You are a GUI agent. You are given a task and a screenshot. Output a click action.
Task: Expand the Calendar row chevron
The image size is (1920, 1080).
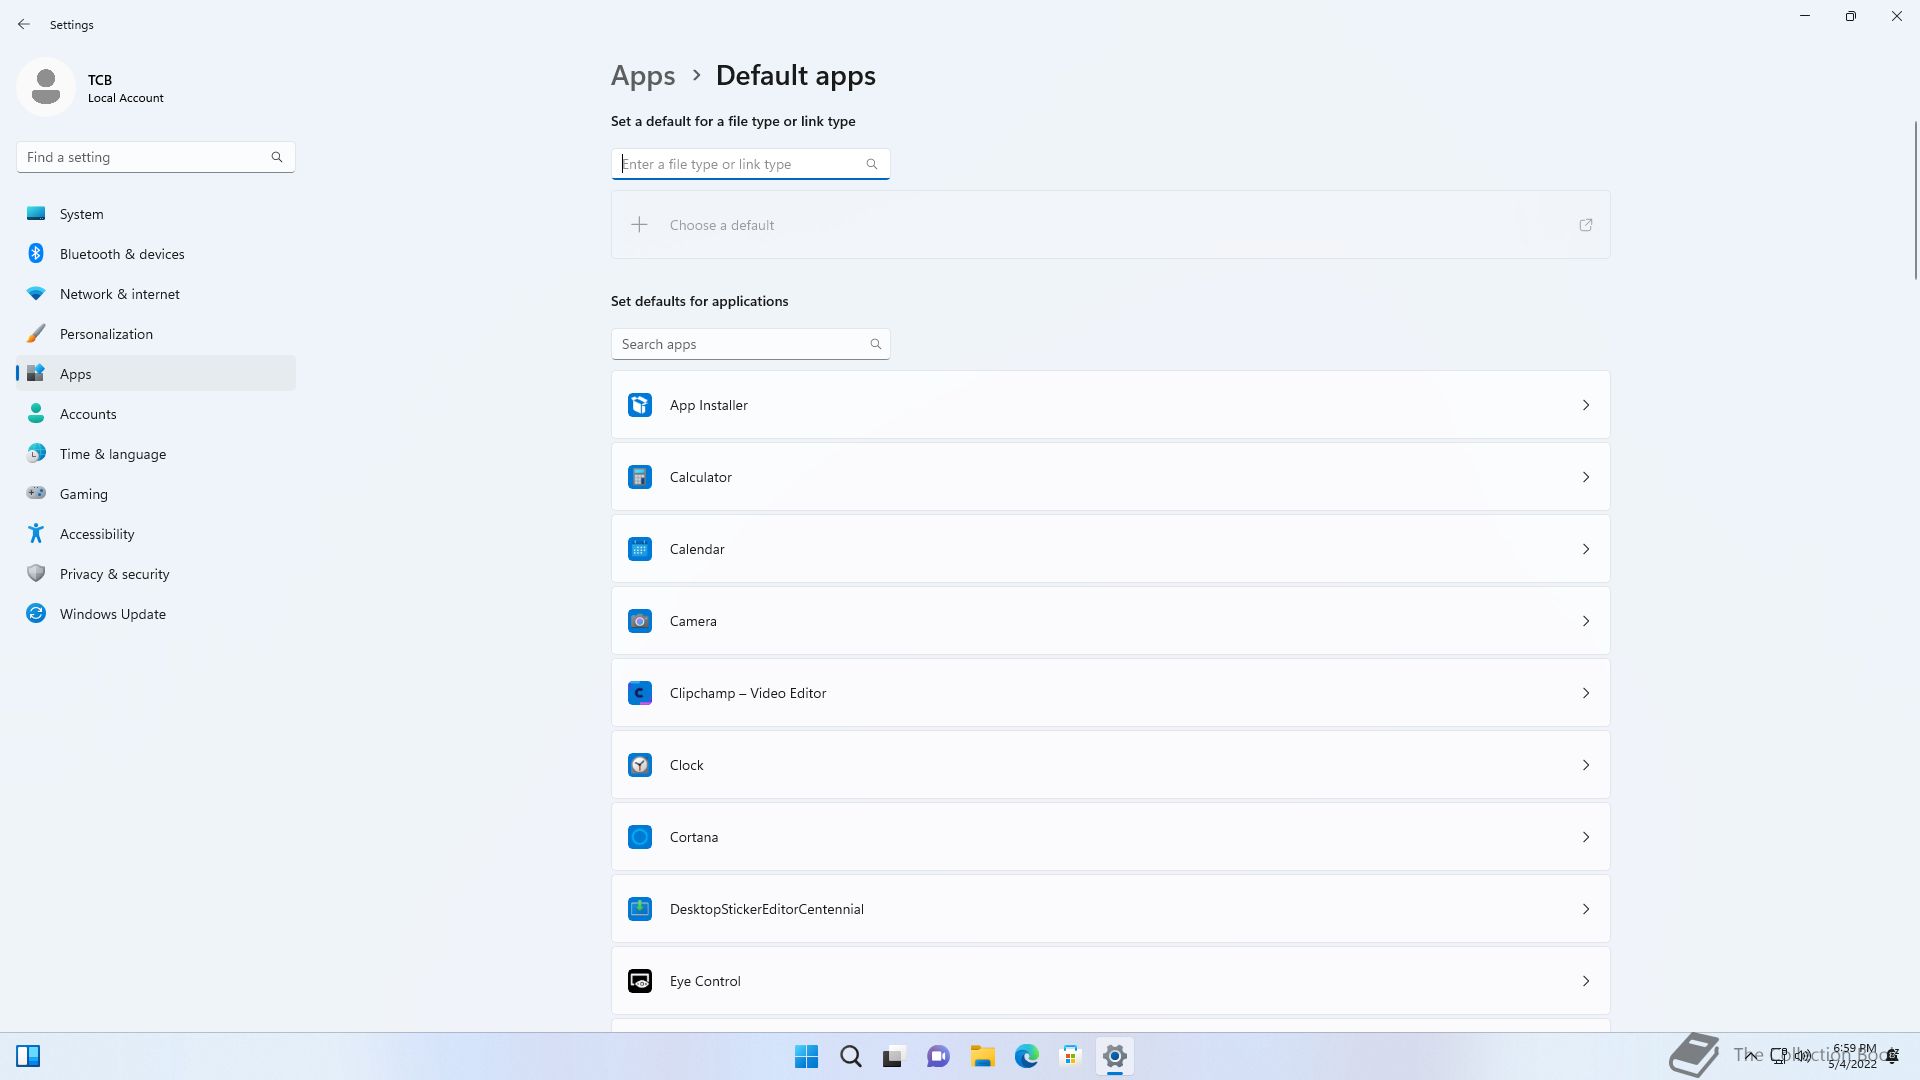click(1586, 549)
